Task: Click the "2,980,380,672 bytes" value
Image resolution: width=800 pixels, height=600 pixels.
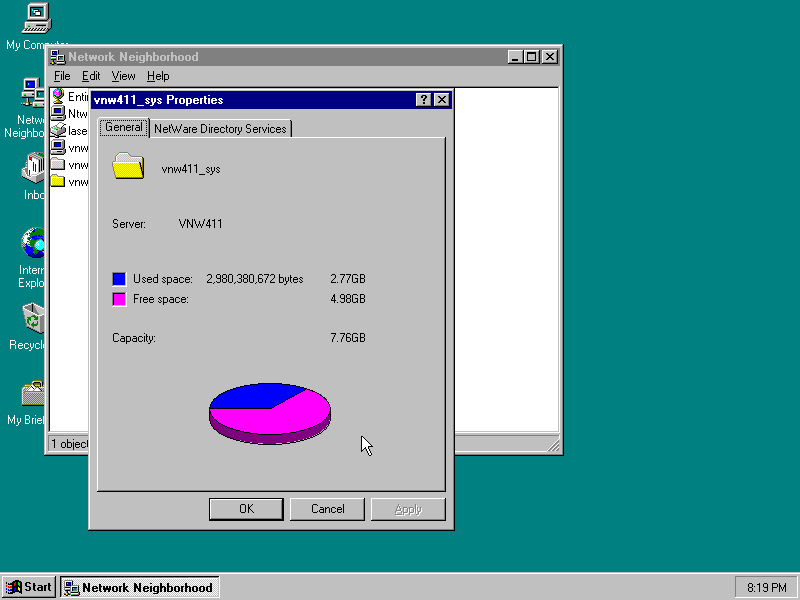Action: click(x=255, y=279)
